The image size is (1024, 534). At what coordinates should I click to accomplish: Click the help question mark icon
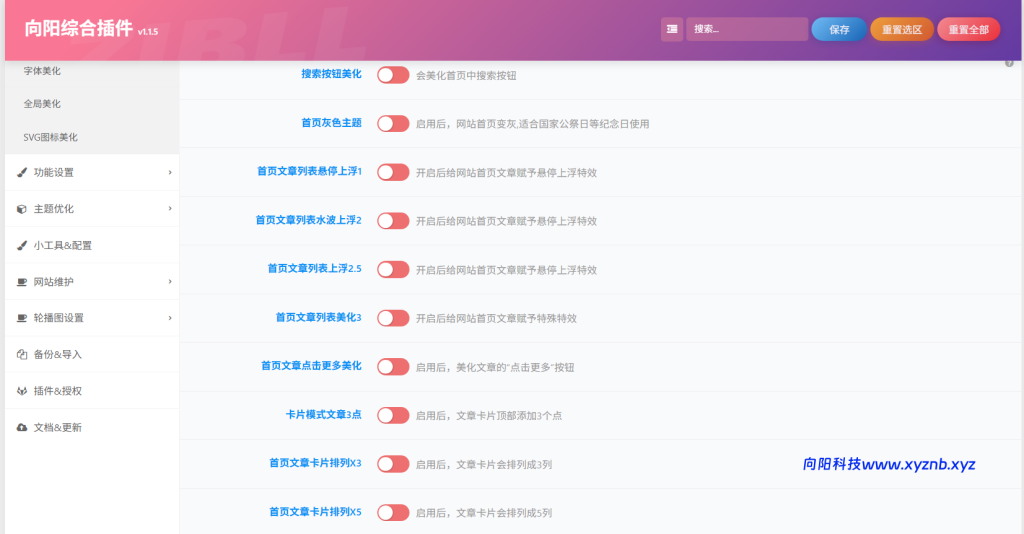[x=1009, y=63]
